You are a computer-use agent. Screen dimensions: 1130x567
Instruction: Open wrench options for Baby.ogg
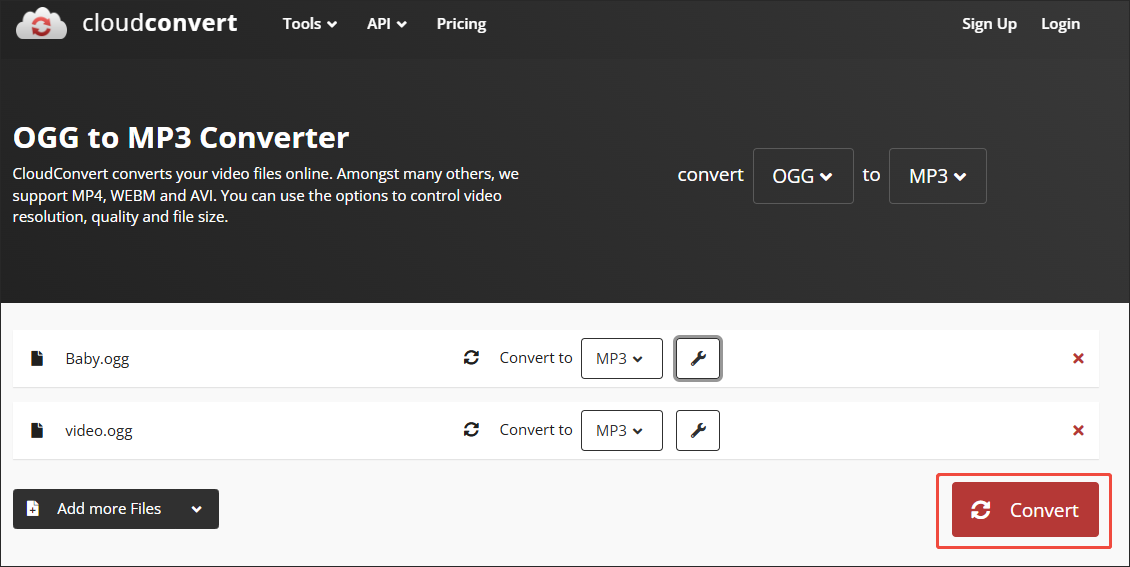(x=698, y=358)
